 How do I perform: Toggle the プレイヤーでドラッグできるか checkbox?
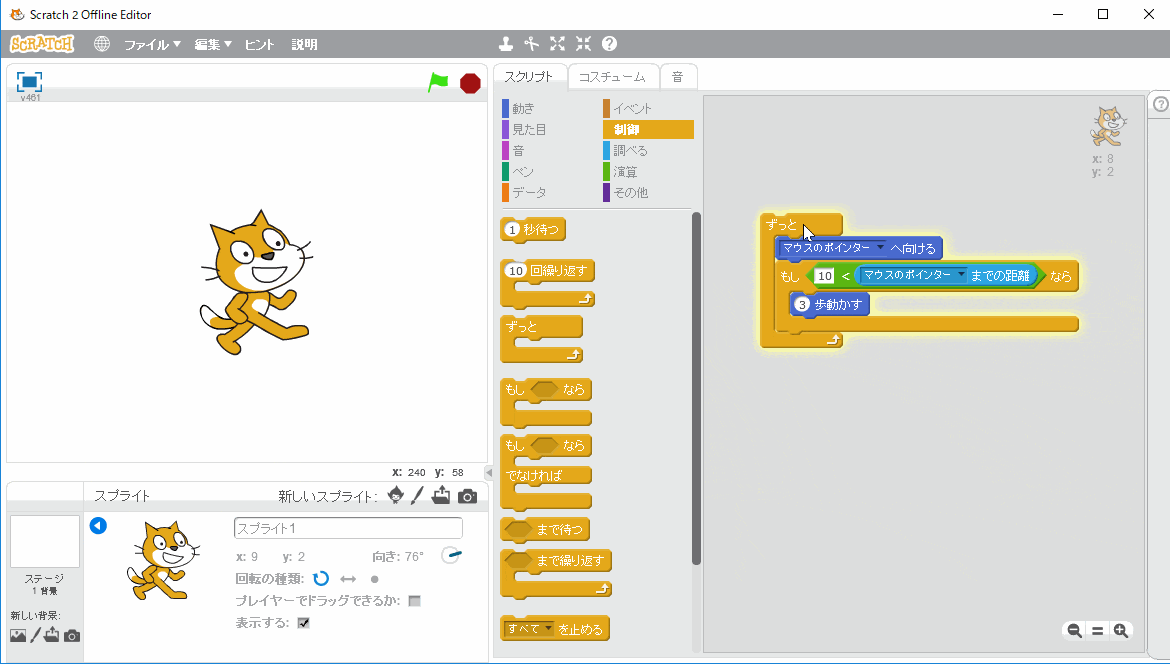point(415,601)
